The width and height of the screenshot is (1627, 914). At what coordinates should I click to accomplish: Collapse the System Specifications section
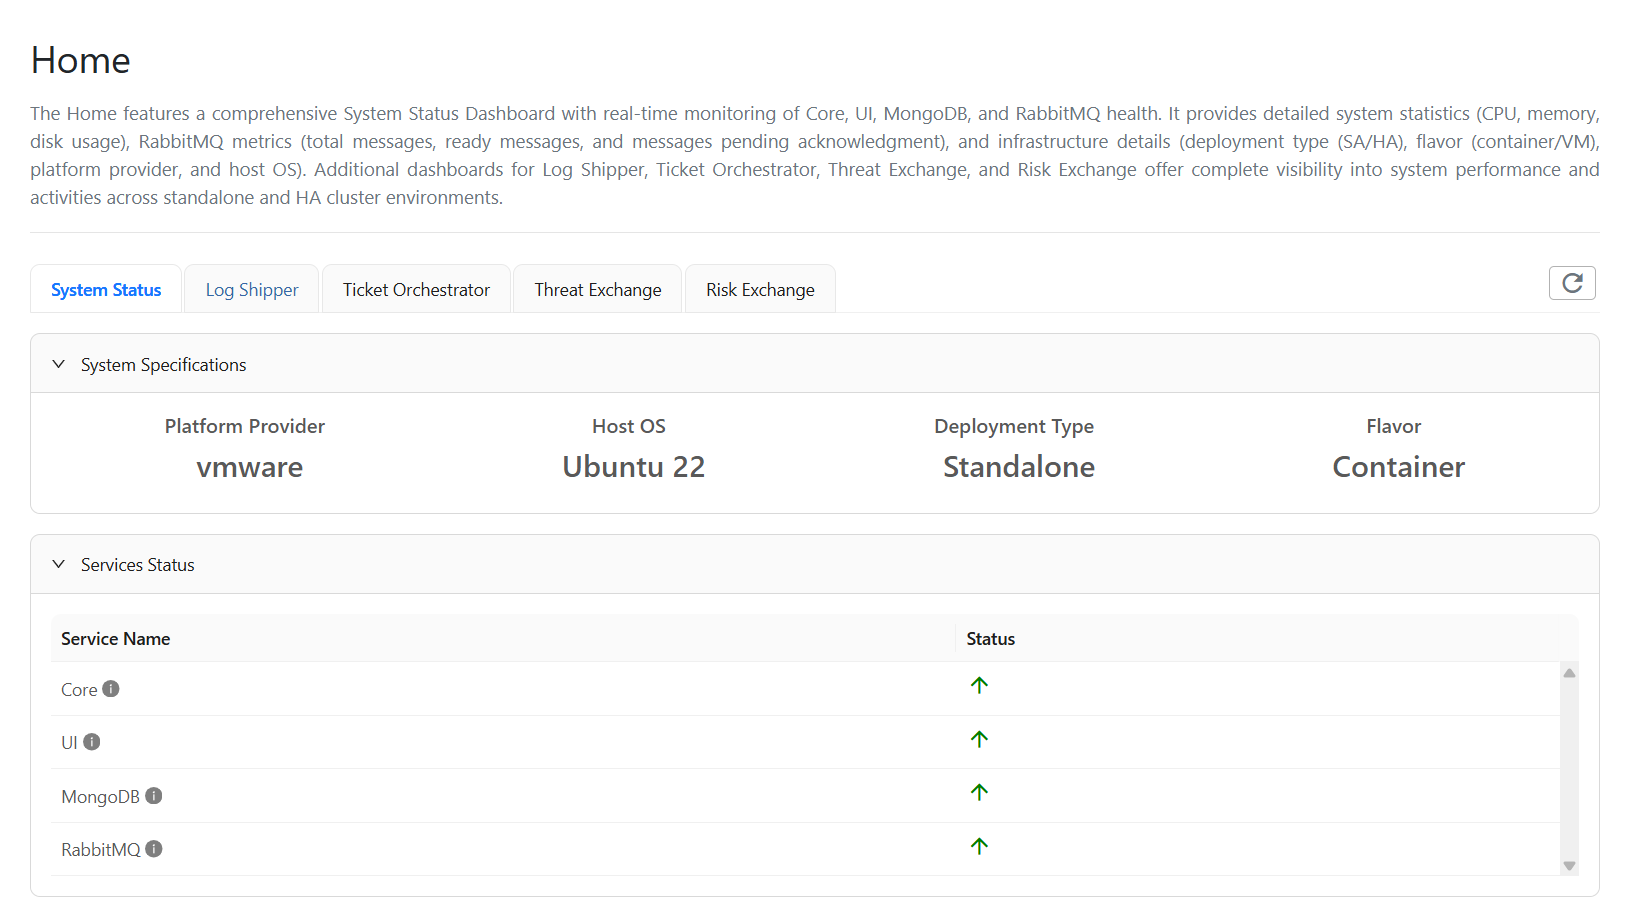pos(59,364)
